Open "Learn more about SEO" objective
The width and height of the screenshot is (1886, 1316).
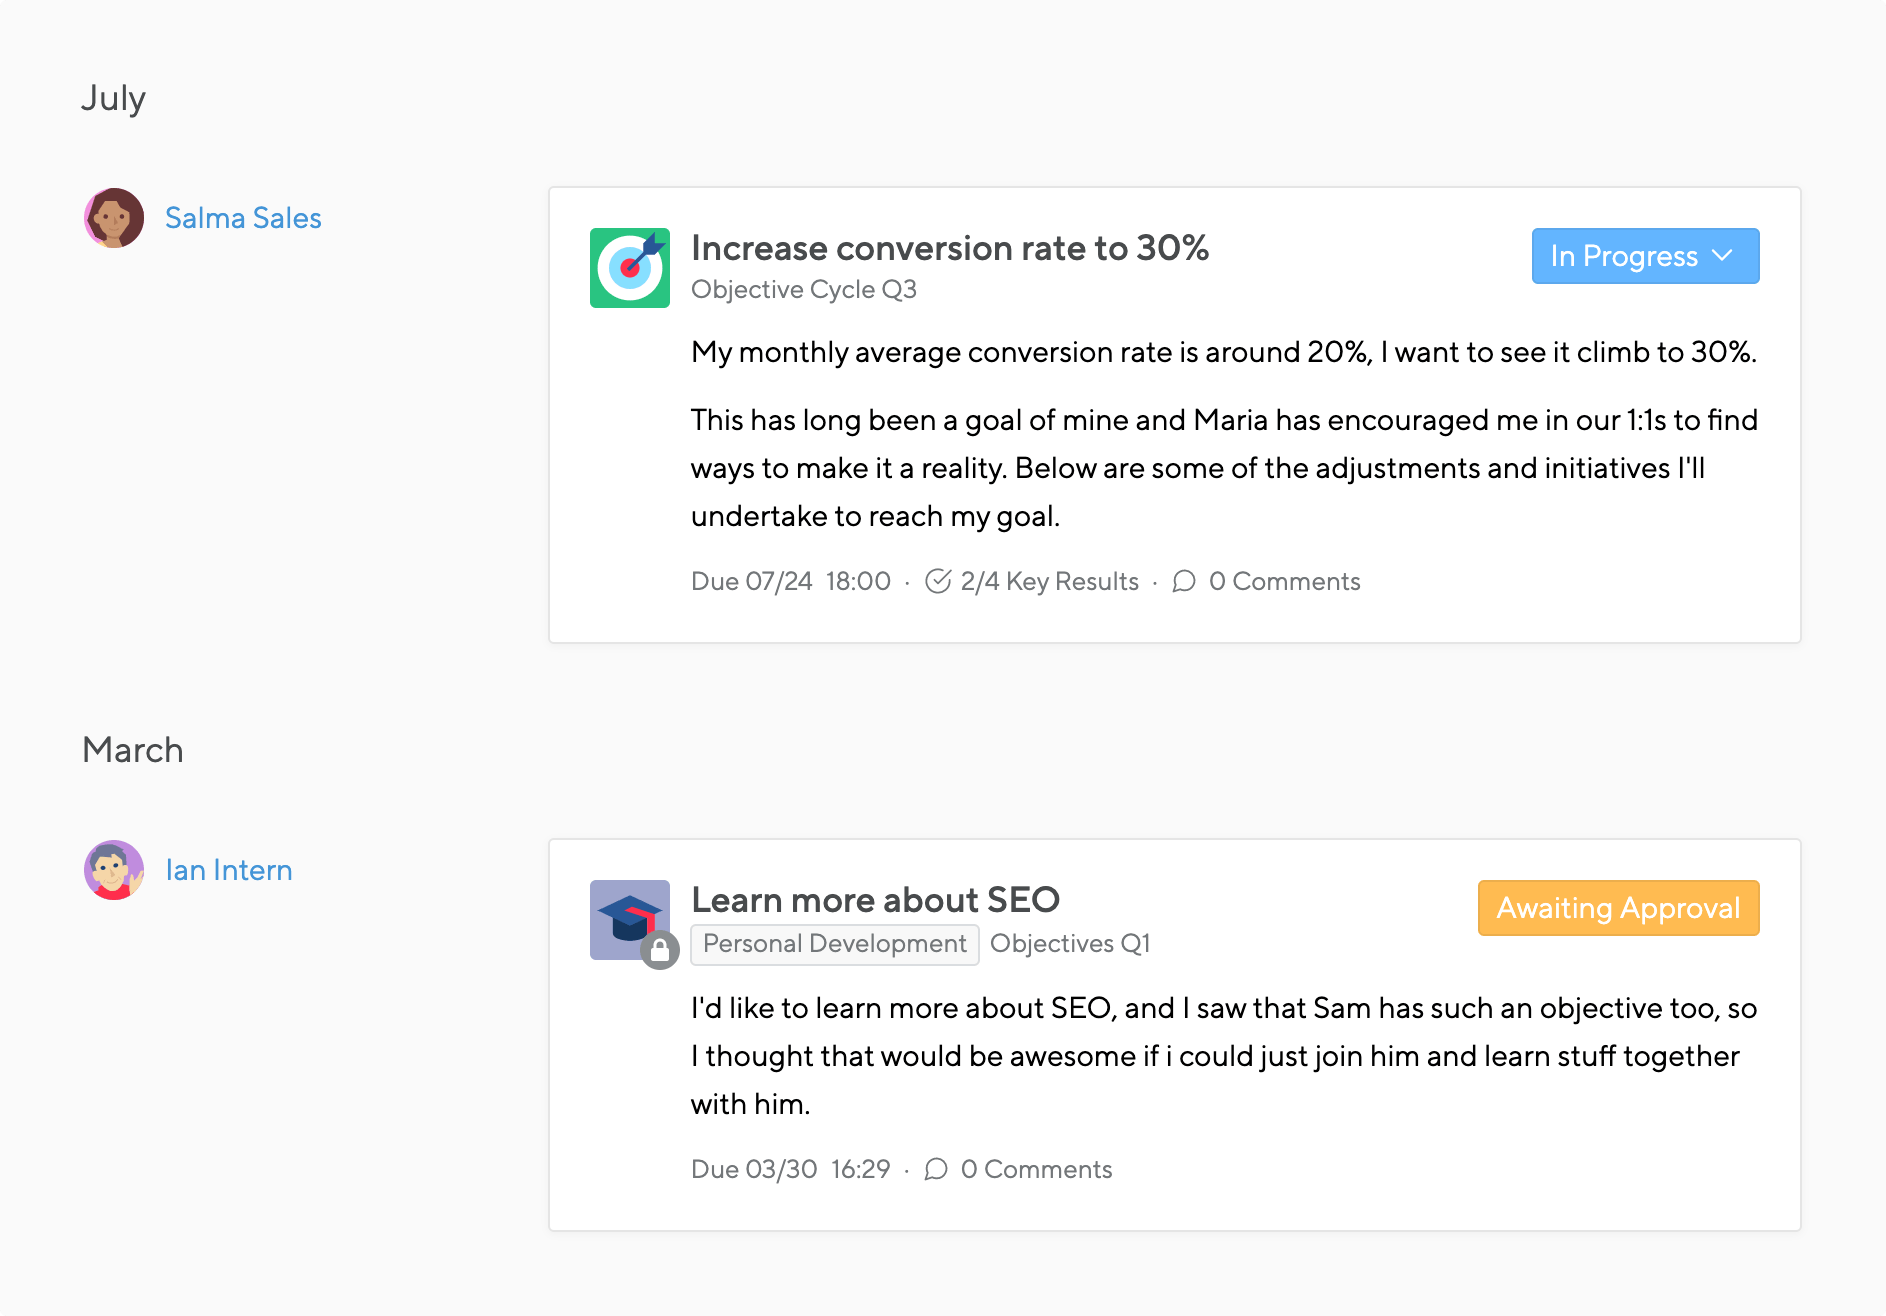(x=875, y=900)
